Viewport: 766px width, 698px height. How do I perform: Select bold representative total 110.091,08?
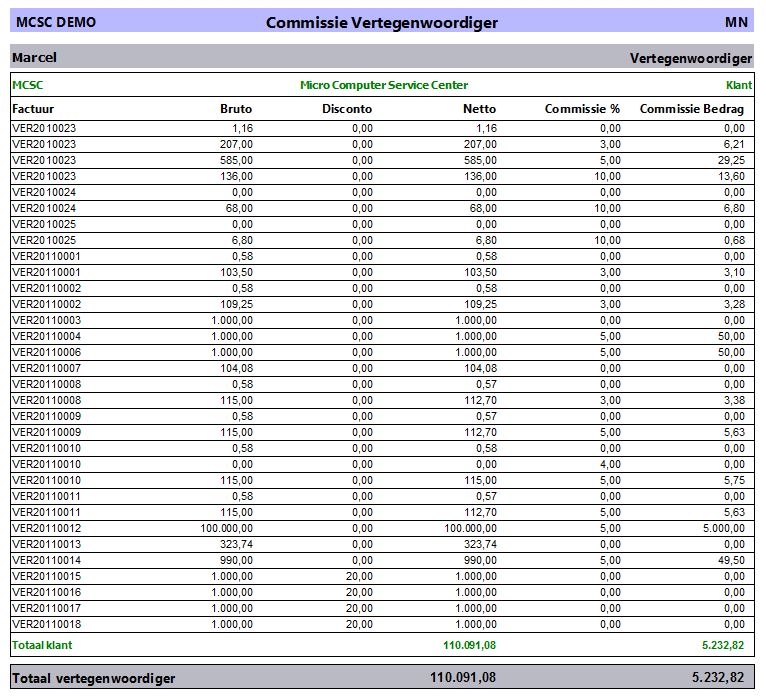point(463,677)
